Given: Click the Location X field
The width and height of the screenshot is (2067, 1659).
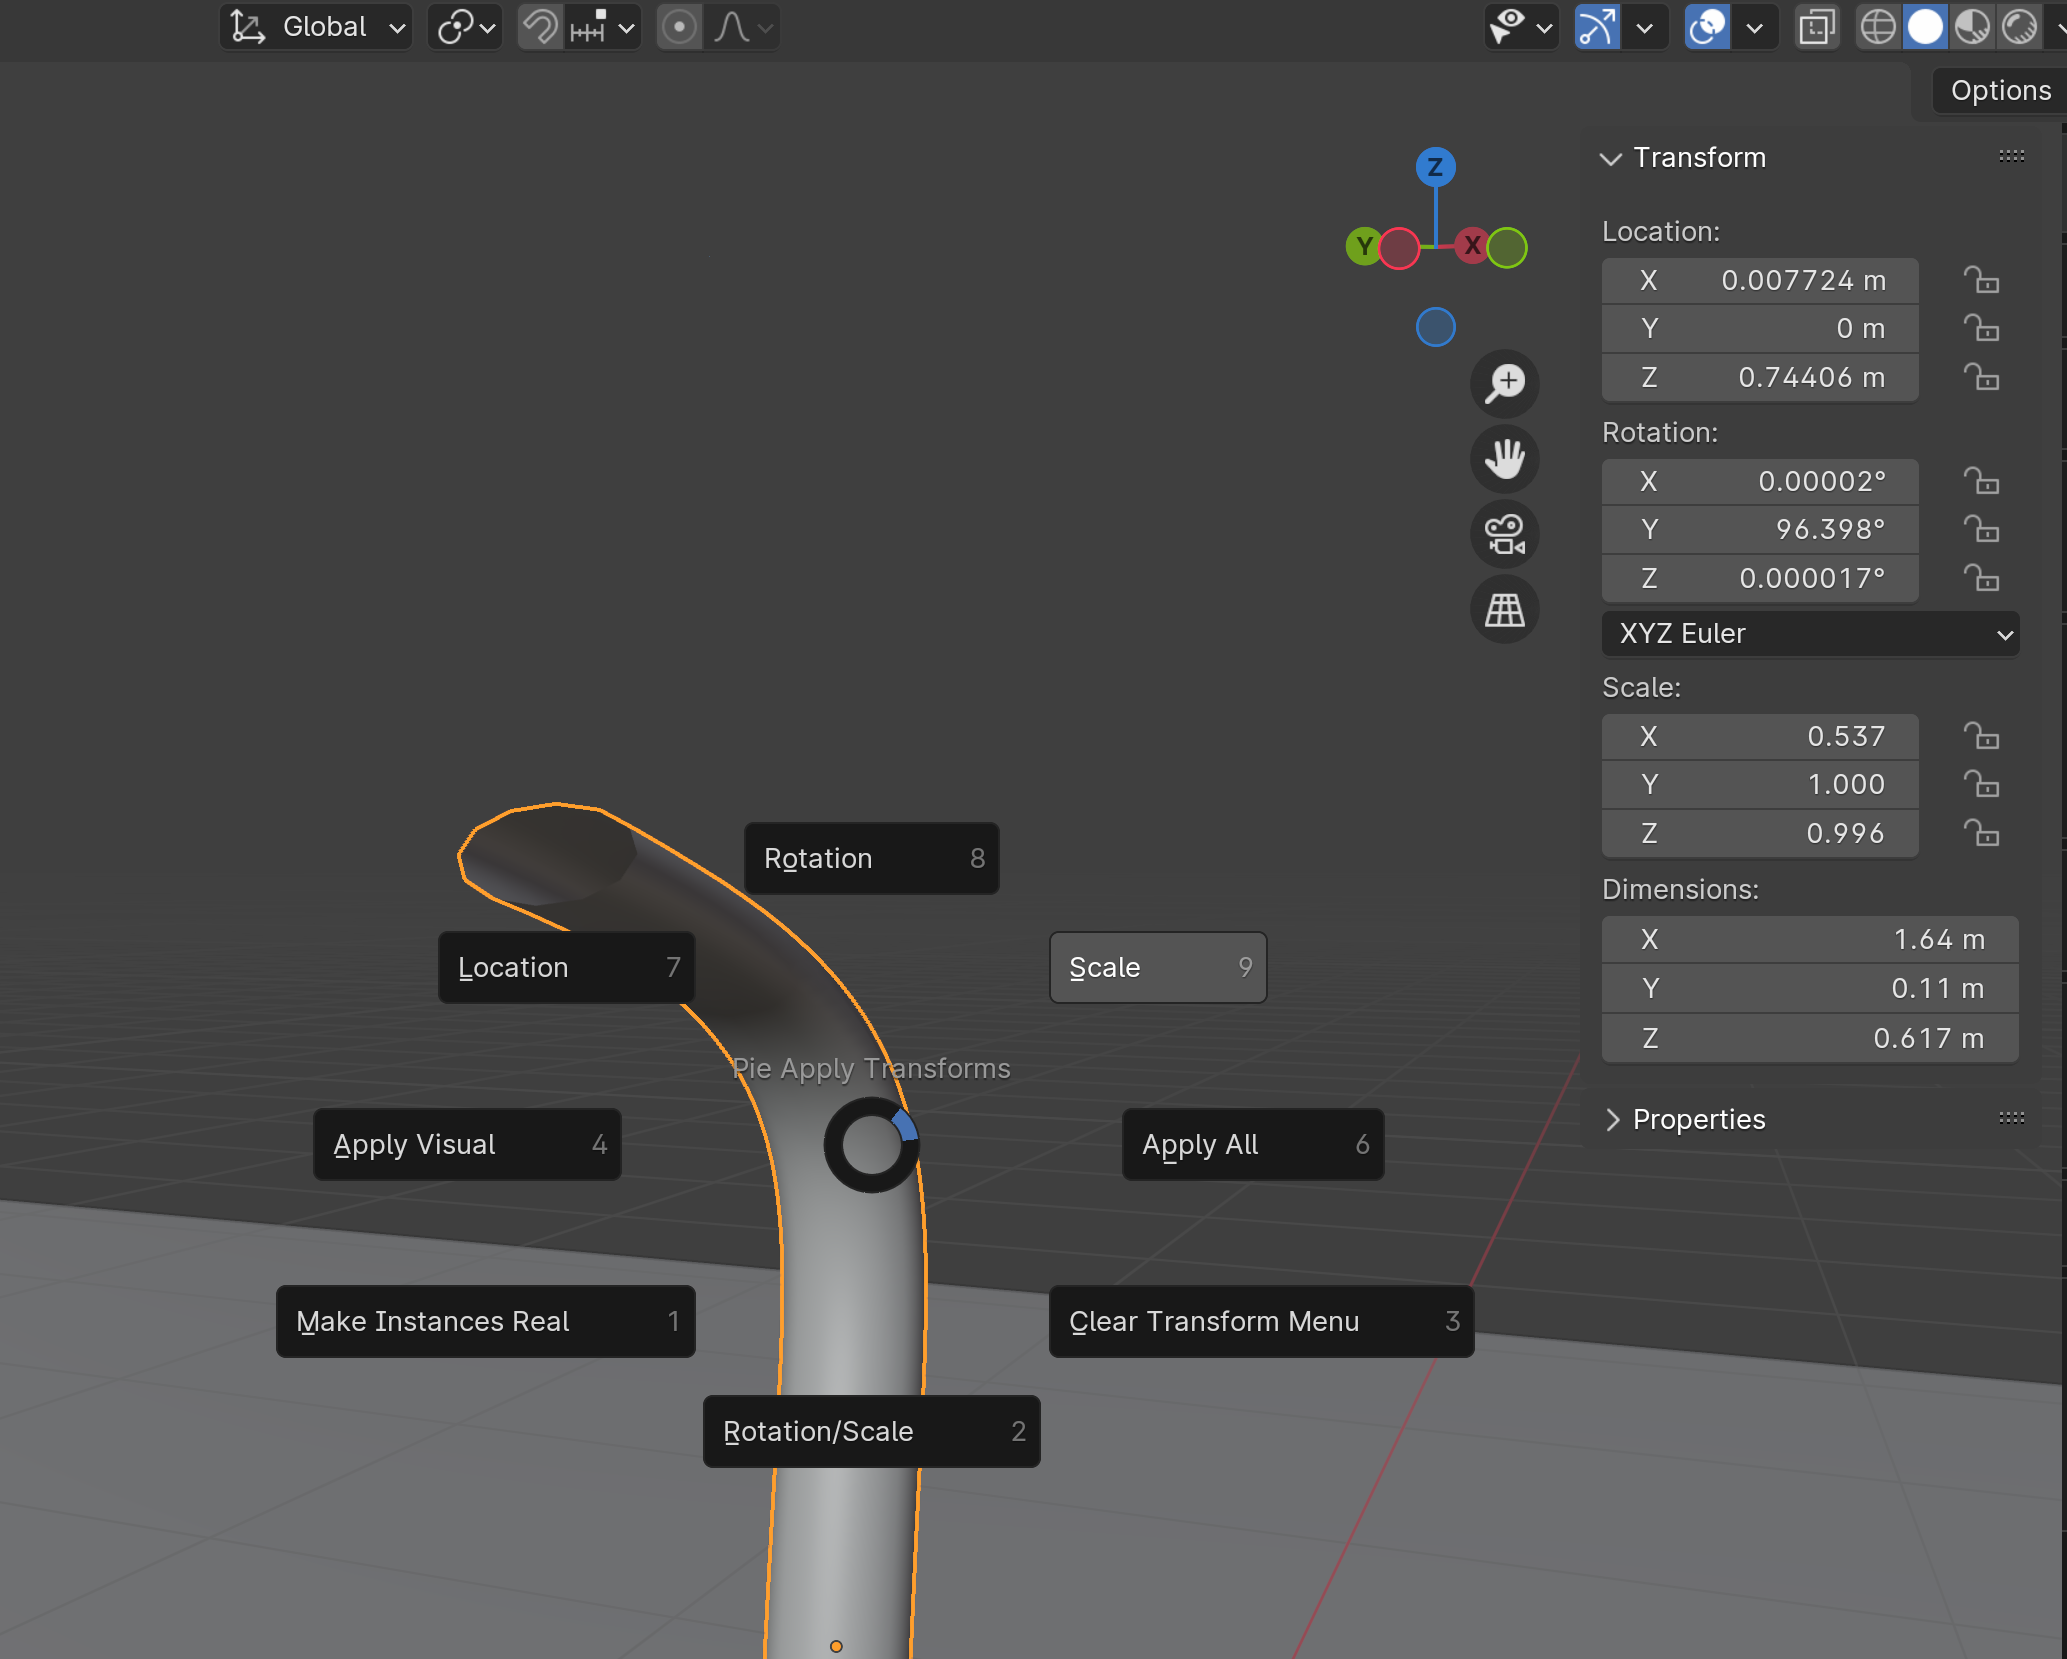Looking at the screenshot, I should (1760, 281).
